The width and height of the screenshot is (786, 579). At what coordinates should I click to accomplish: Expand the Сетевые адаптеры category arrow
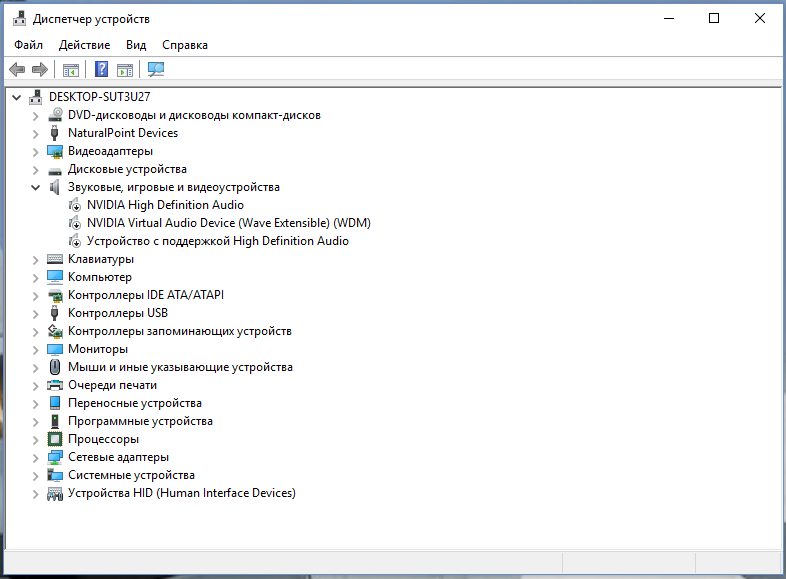(x=36, y=458)
